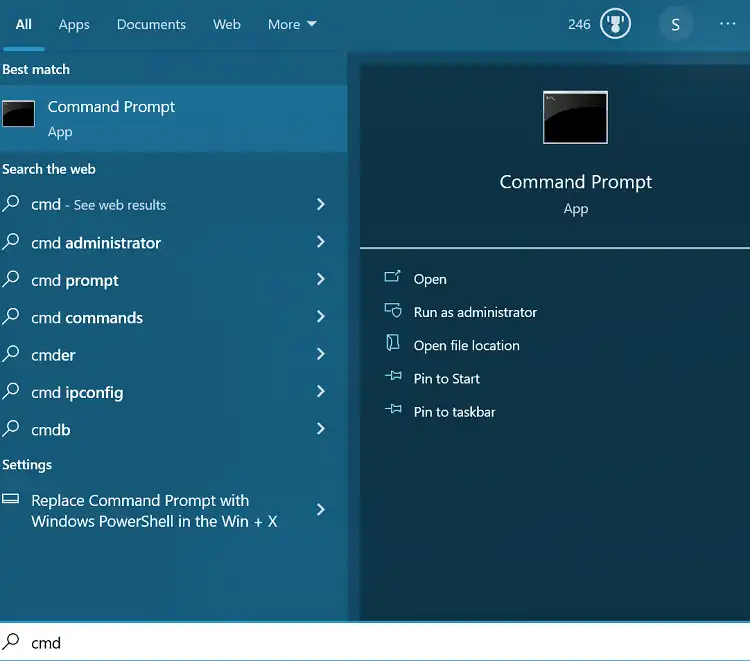
Task: Click magnifier icon beside 'cmd ipconfig'
Action: pyautogui.click(x=11, y=391)
